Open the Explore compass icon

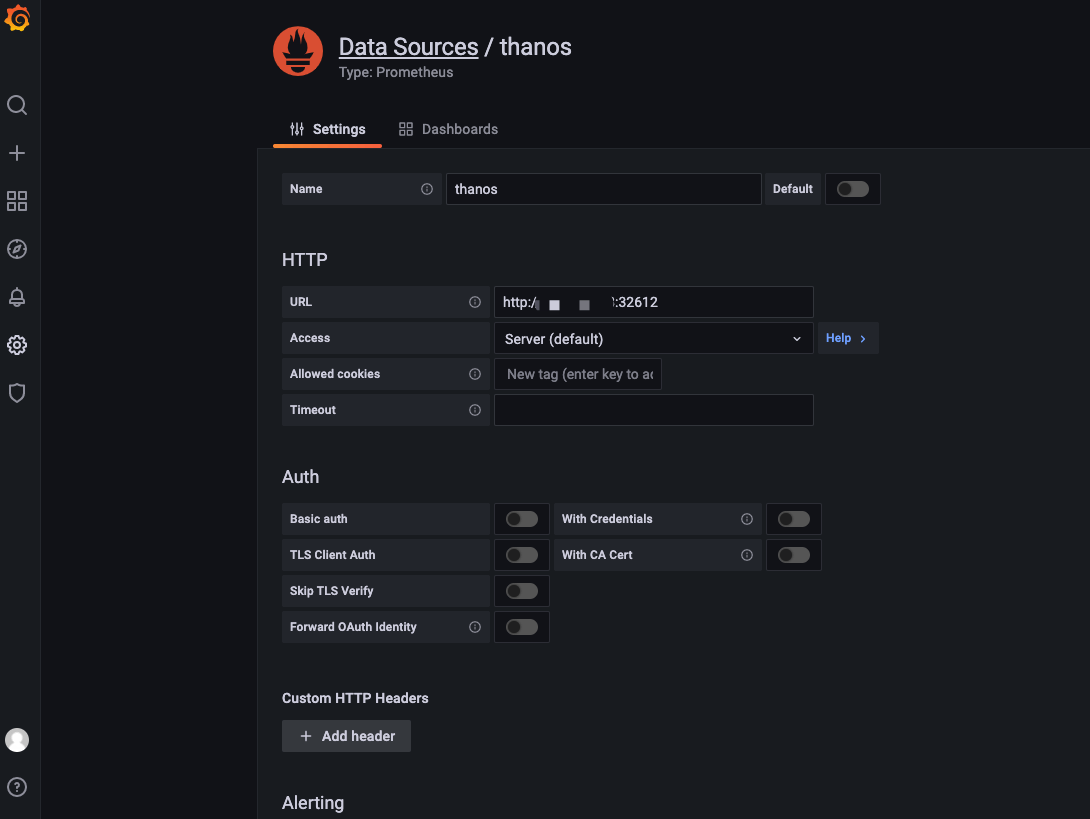17,249
